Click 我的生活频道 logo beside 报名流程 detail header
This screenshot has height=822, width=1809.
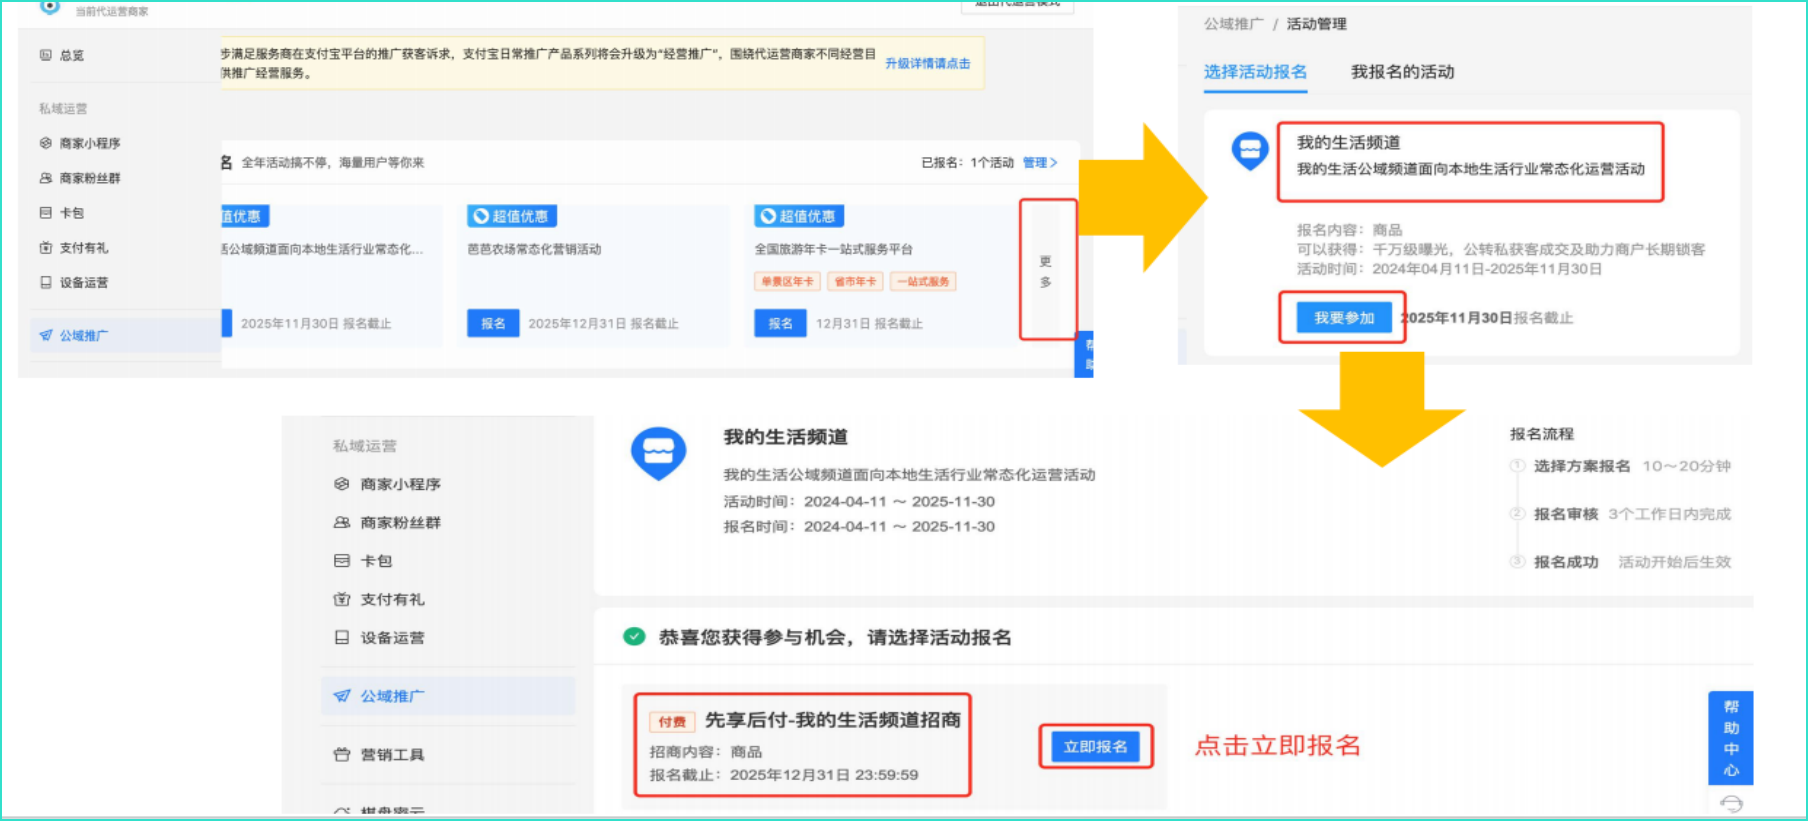coord(658,452)
